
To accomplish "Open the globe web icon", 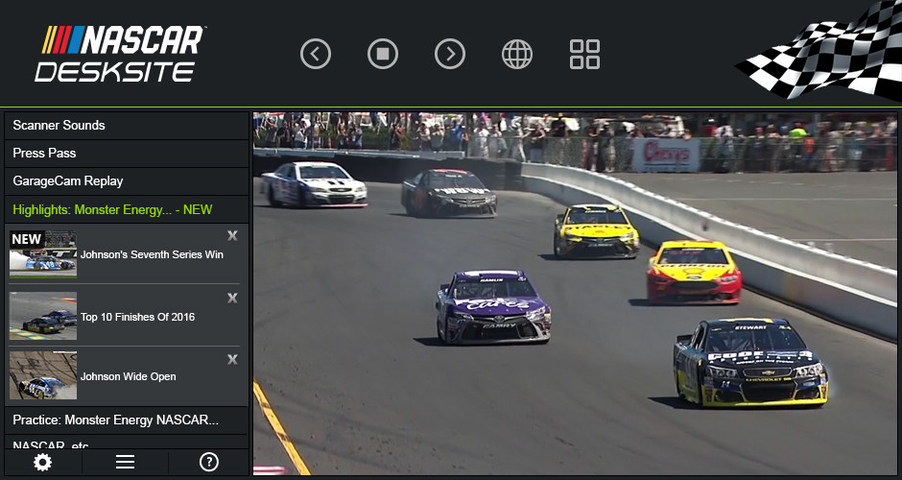I will [x=517, y=54].
